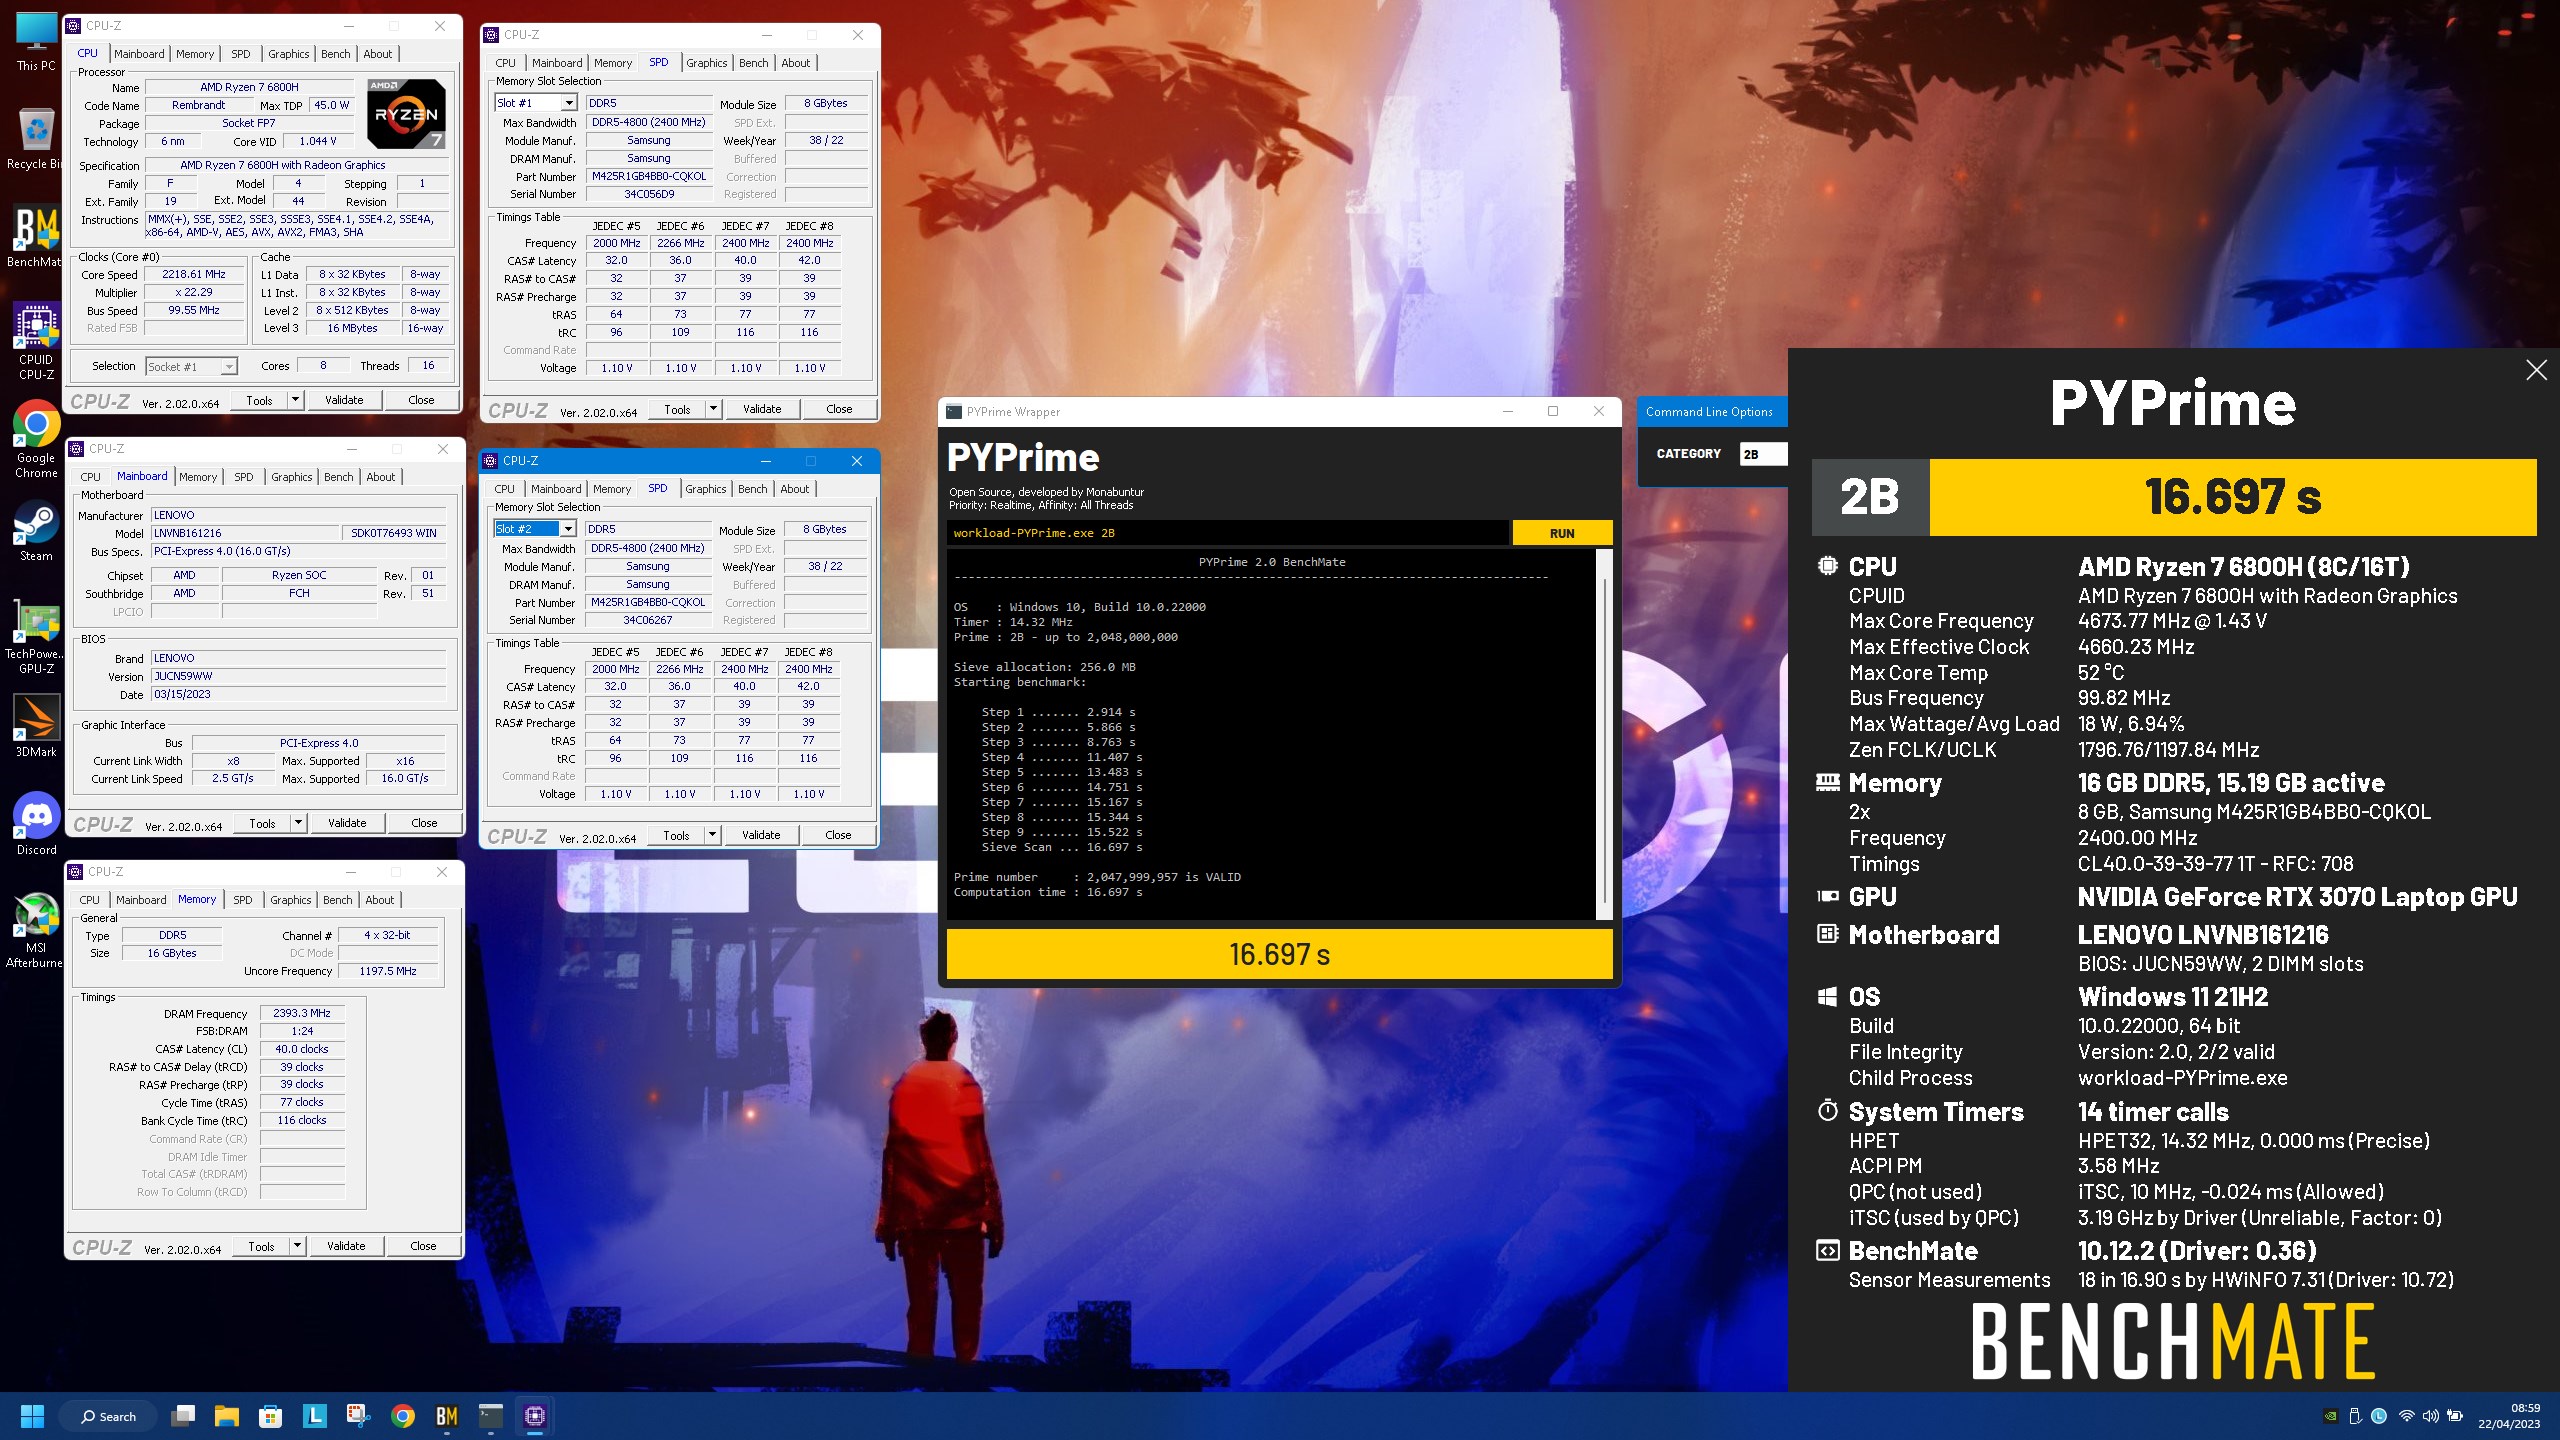The width and height of the screenshot is (2560, 1440).
Task: Click Close in the DDR5 Memory window
Action: pyautogui.click(x=423, y=1246)
